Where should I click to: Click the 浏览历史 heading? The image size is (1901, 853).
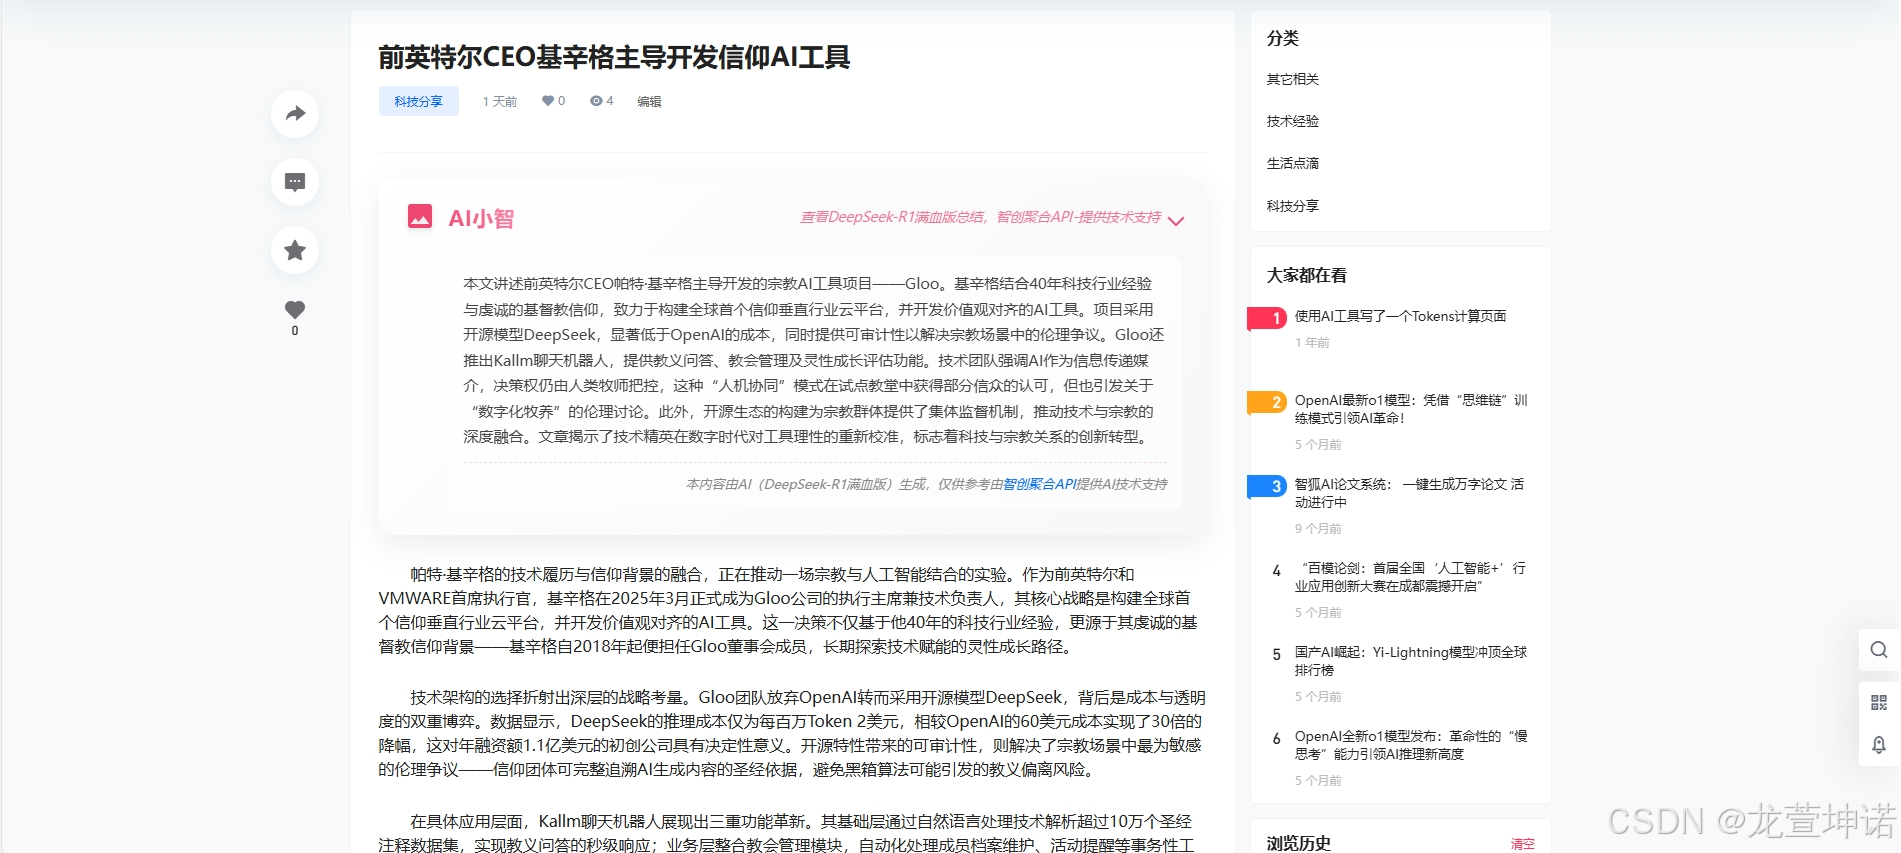[1298, 843]
